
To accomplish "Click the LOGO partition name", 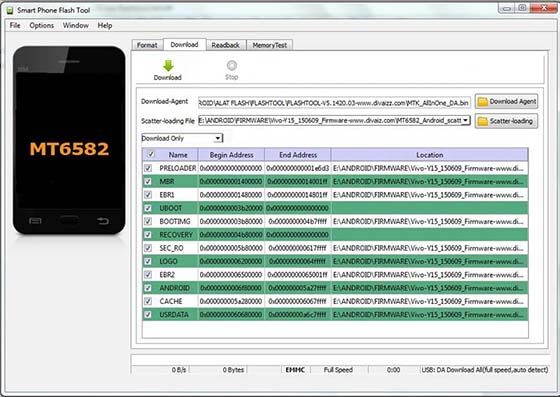I will click(x=168, y=261).
